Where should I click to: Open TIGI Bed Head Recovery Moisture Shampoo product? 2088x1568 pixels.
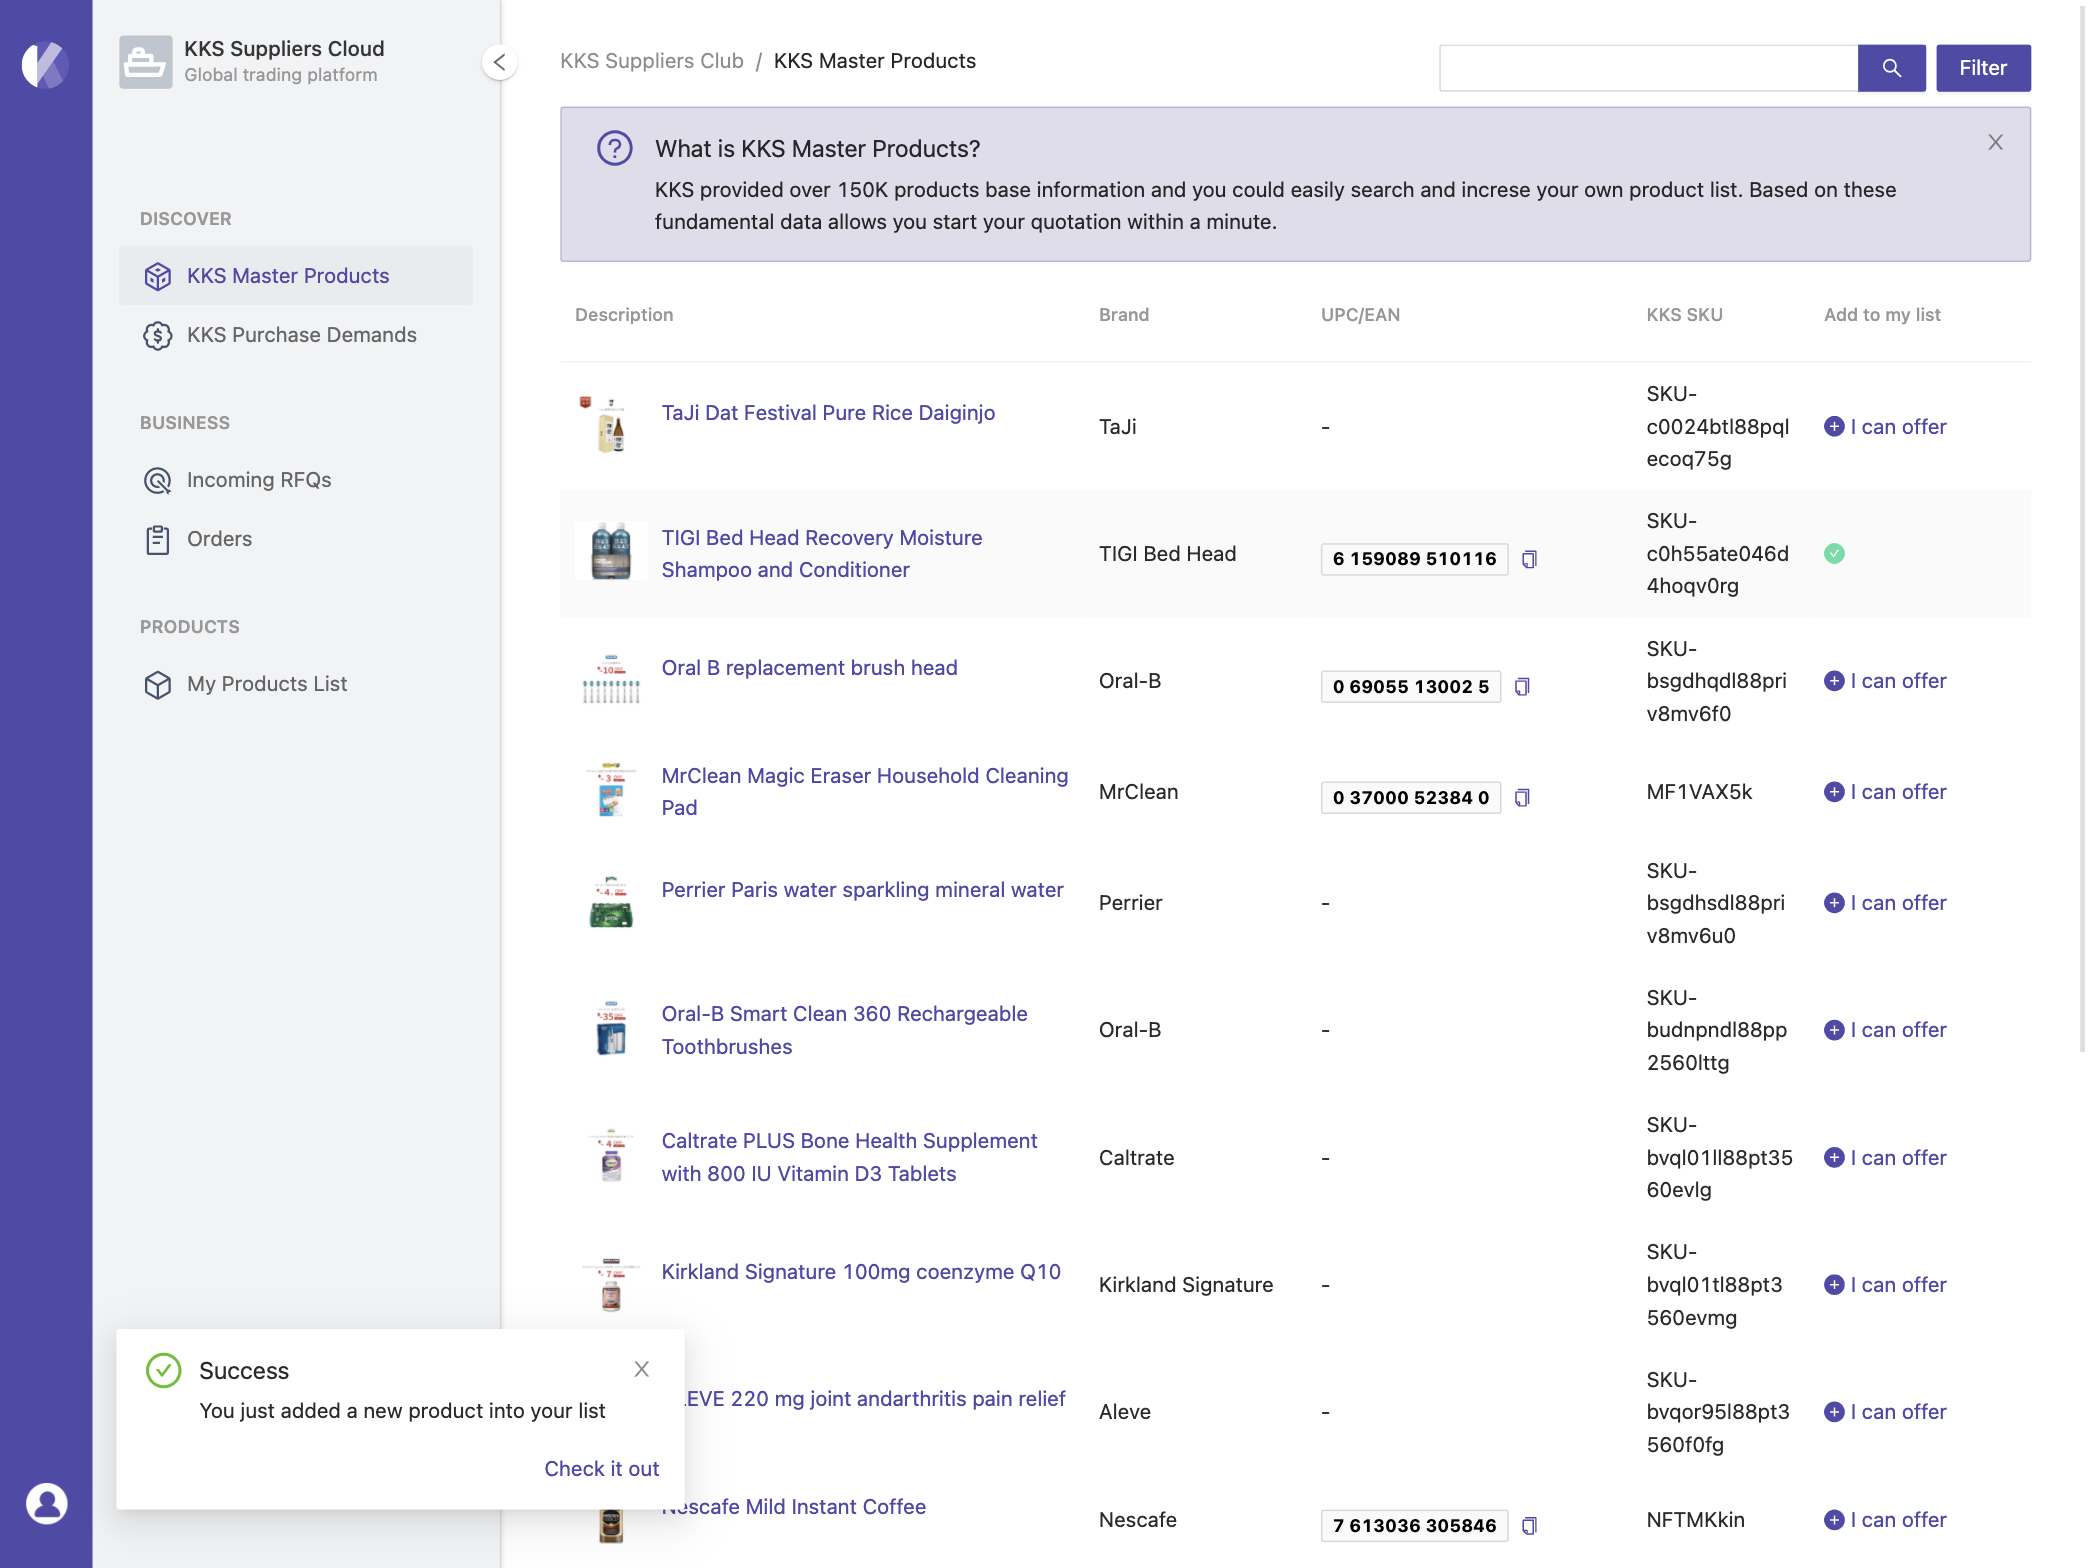pyautogui.click(x=821, y=554)
